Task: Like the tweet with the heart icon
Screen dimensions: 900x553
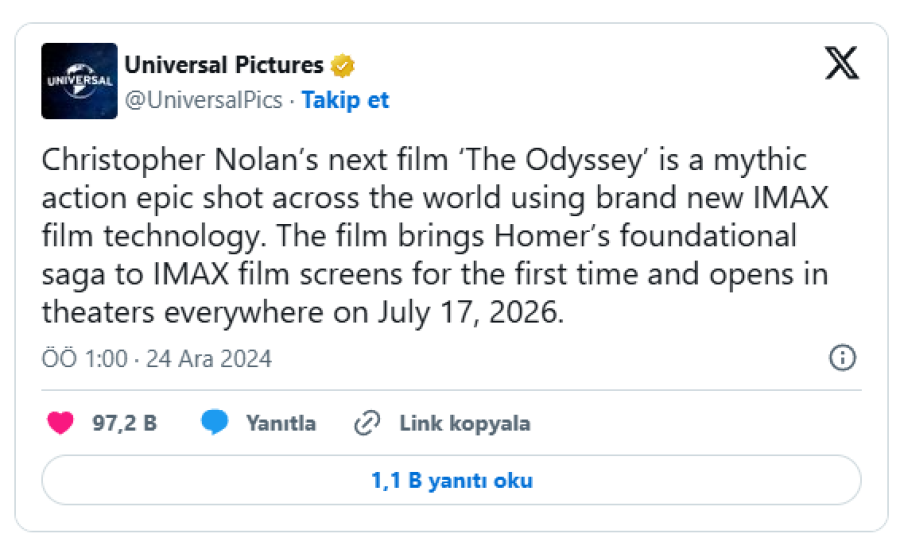Action: [x=61, y=423]
